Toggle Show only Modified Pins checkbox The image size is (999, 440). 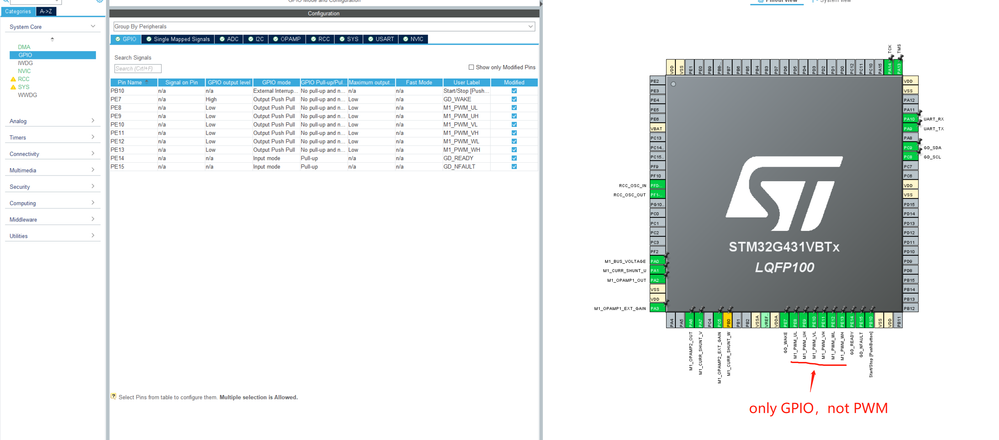(471, 67)
